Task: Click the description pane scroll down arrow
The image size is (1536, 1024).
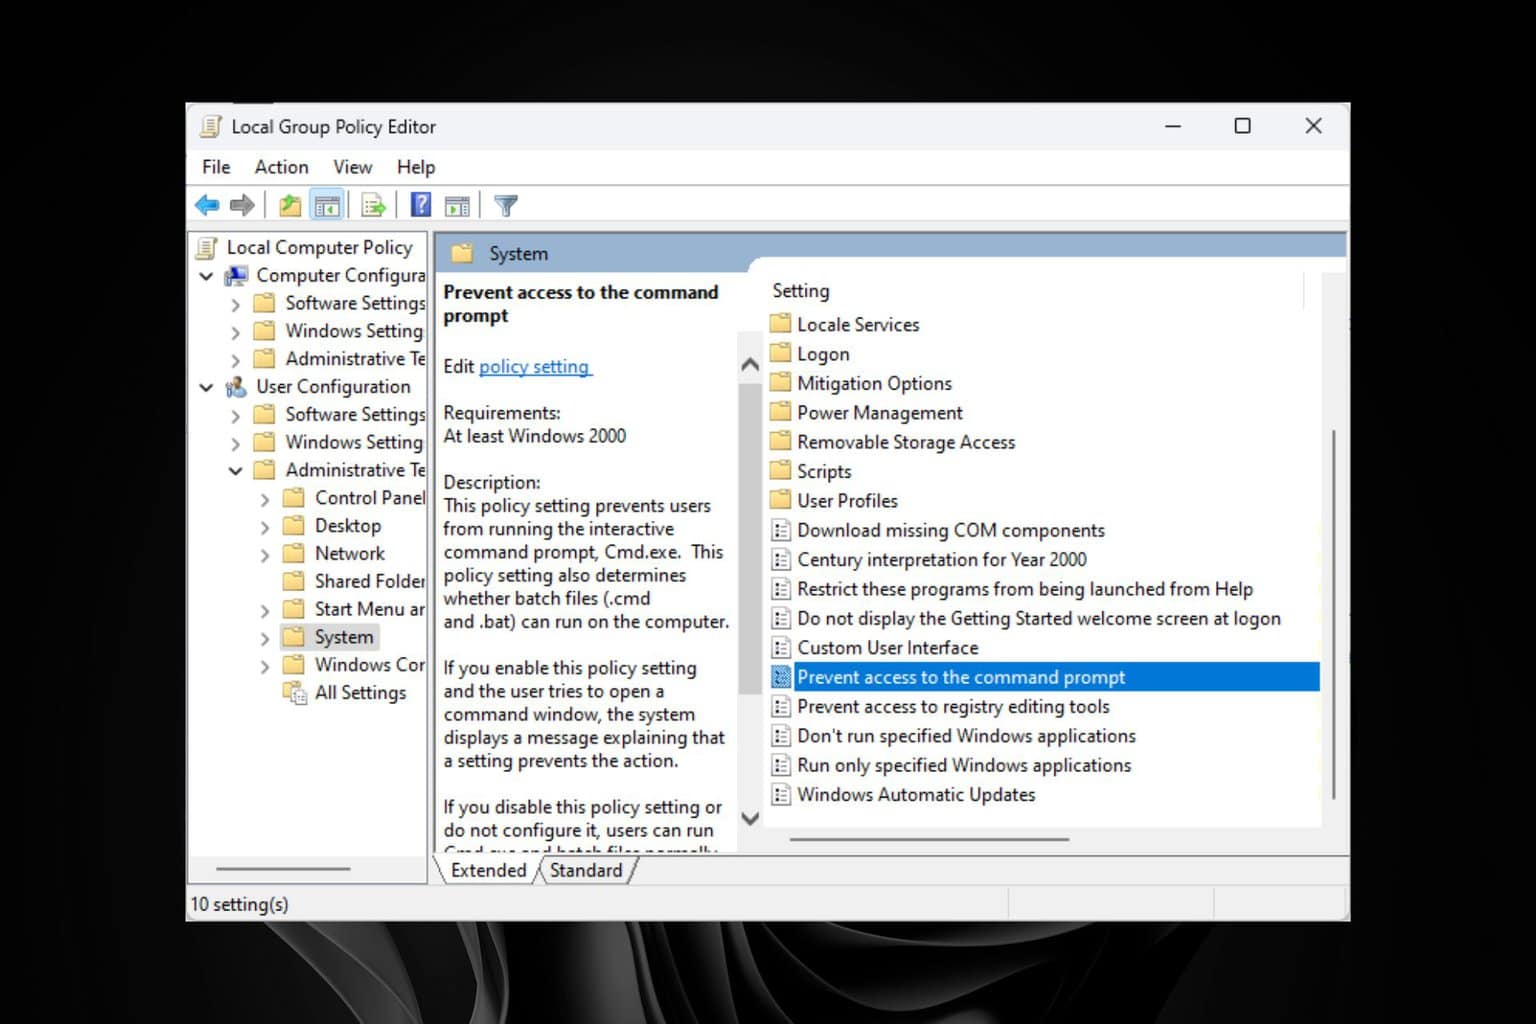Action: (x=750, y=818)
